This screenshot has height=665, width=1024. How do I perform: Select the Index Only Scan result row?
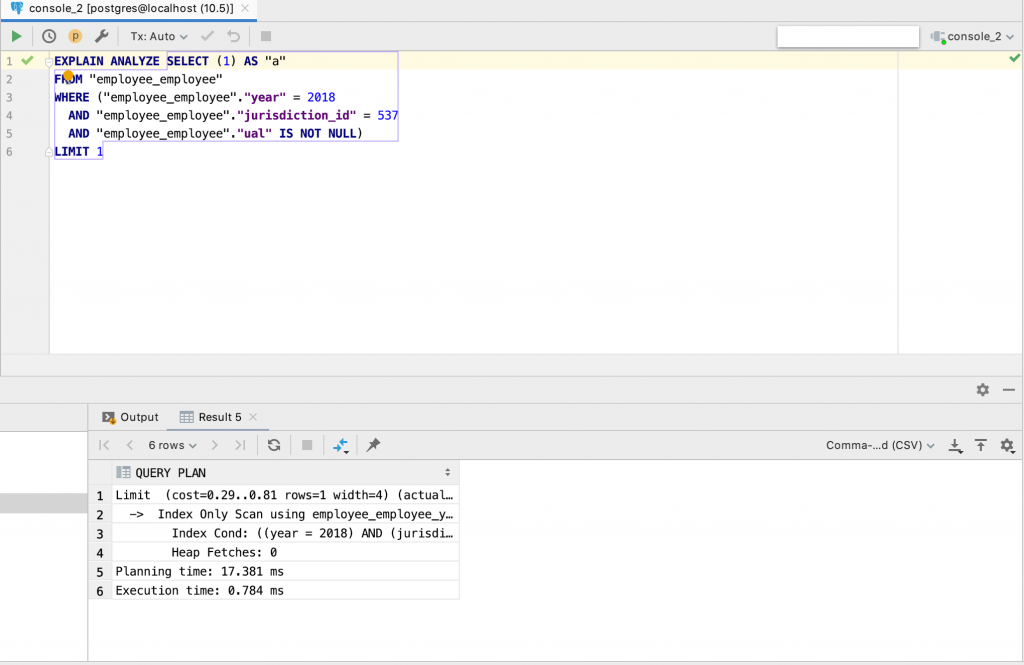(x=285, y=514)
